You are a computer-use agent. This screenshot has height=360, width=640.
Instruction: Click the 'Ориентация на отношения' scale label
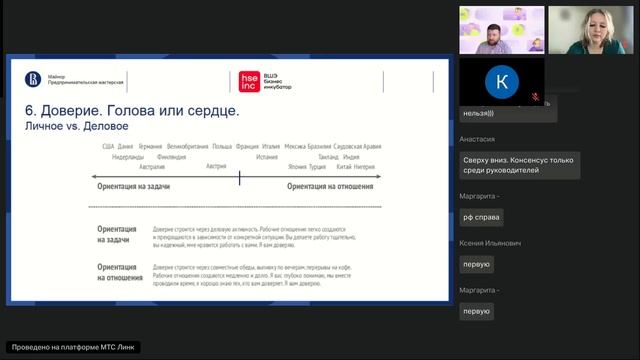330,187
